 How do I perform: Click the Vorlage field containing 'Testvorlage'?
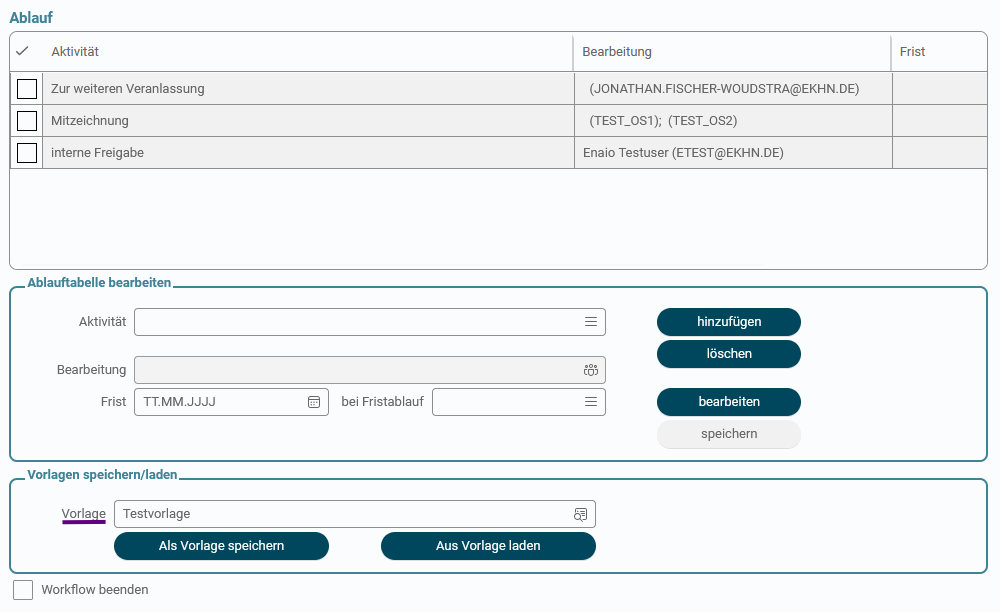tap(355, 514)
